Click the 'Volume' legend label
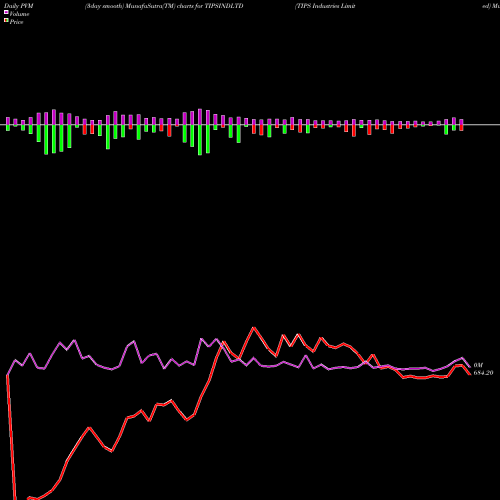The height and width of the screenshot is (500, 500). tap(19, 14)
